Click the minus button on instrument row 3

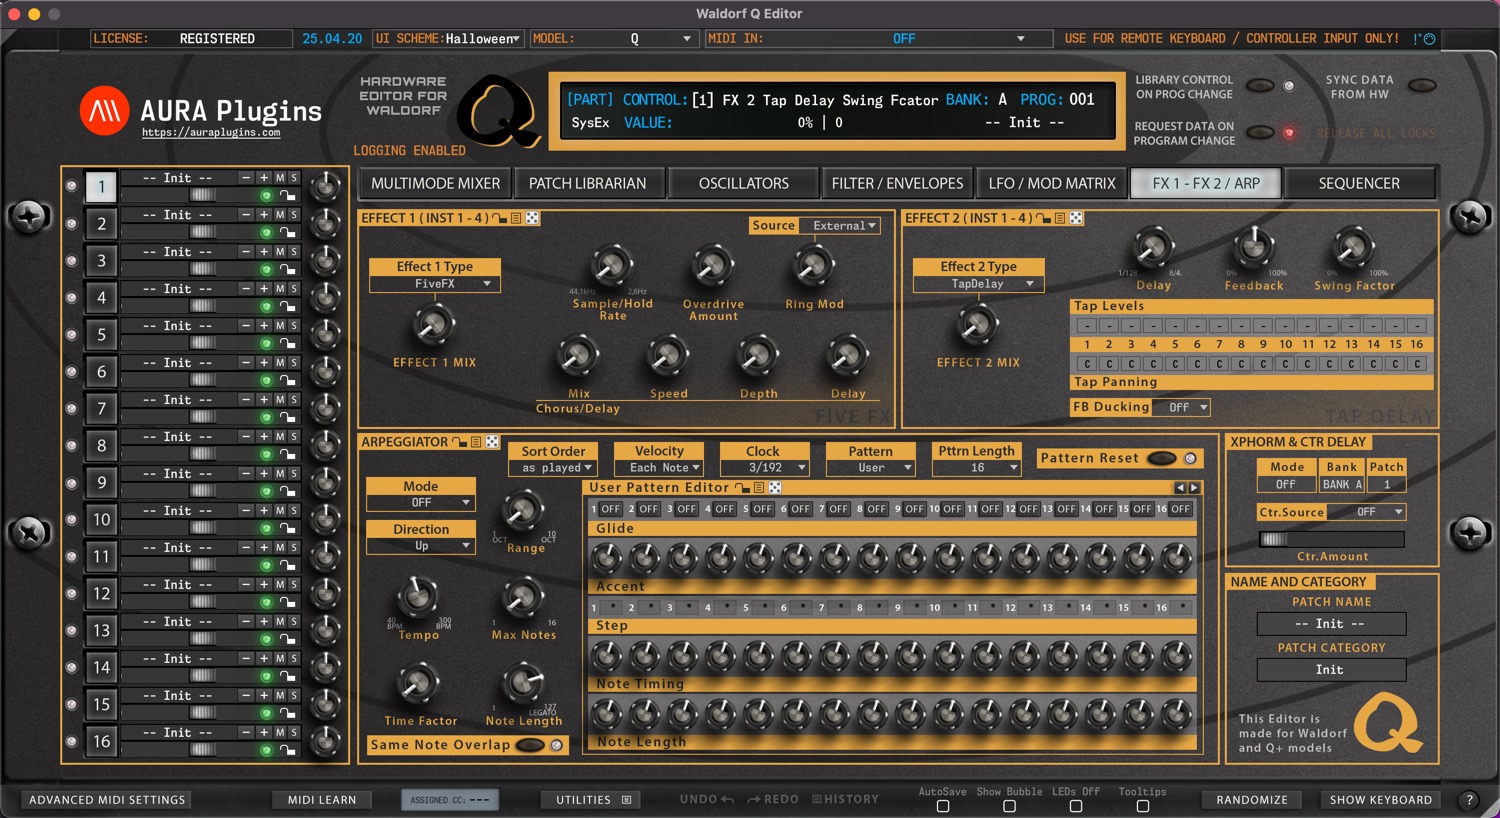pyautogui.click(x=246, y=252)
